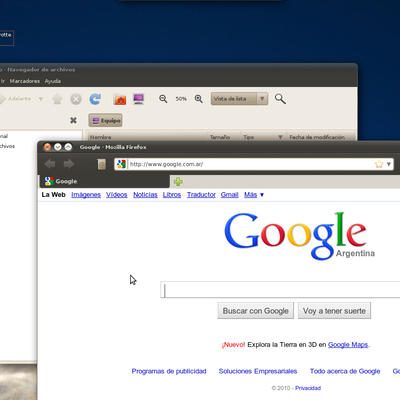Click Firefox forward arrow button
400x400 pixels.
coord(69,164)
